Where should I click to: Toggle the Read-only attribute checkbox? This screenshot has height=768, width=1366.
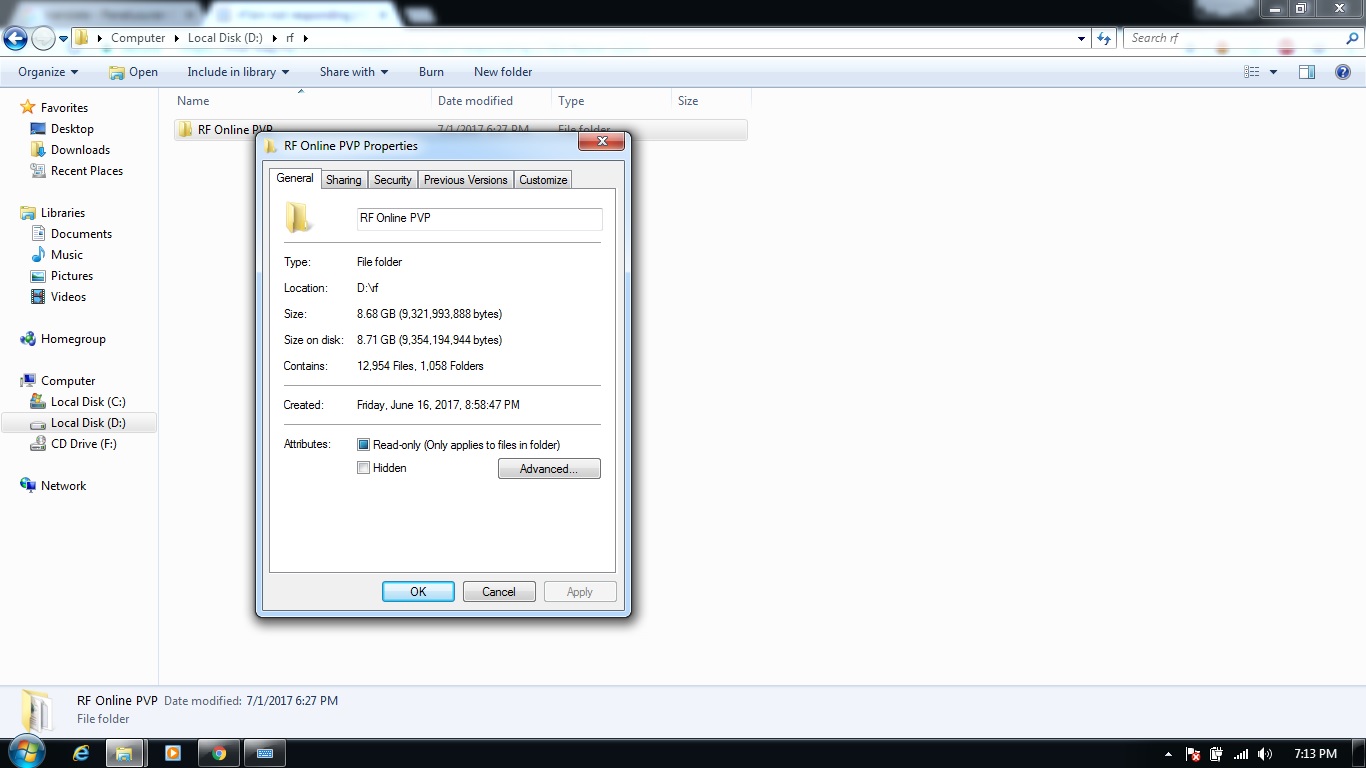coord(364,445)
